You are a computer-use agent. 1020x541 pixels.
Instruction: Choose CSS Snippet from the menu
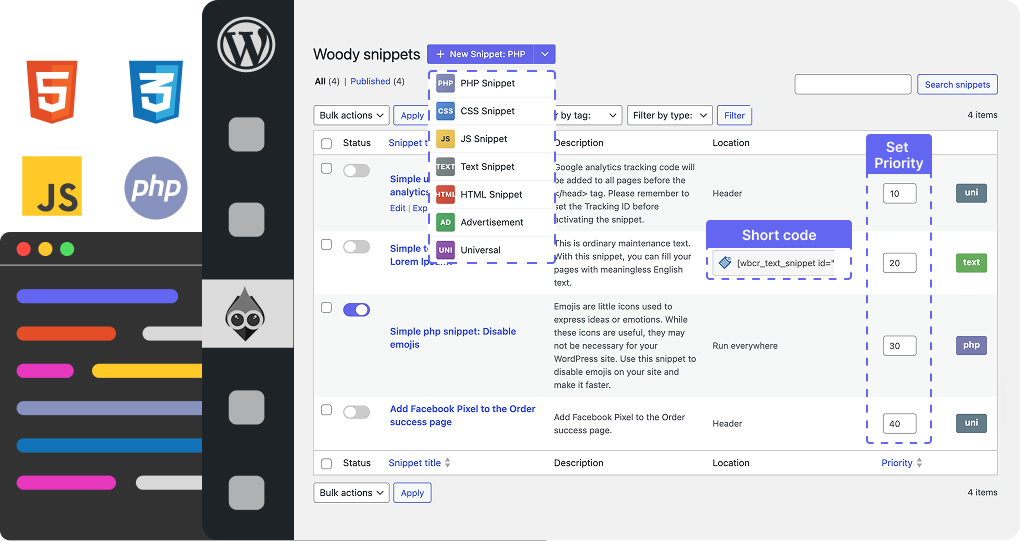pyautogui.click(x=487, y=111)
